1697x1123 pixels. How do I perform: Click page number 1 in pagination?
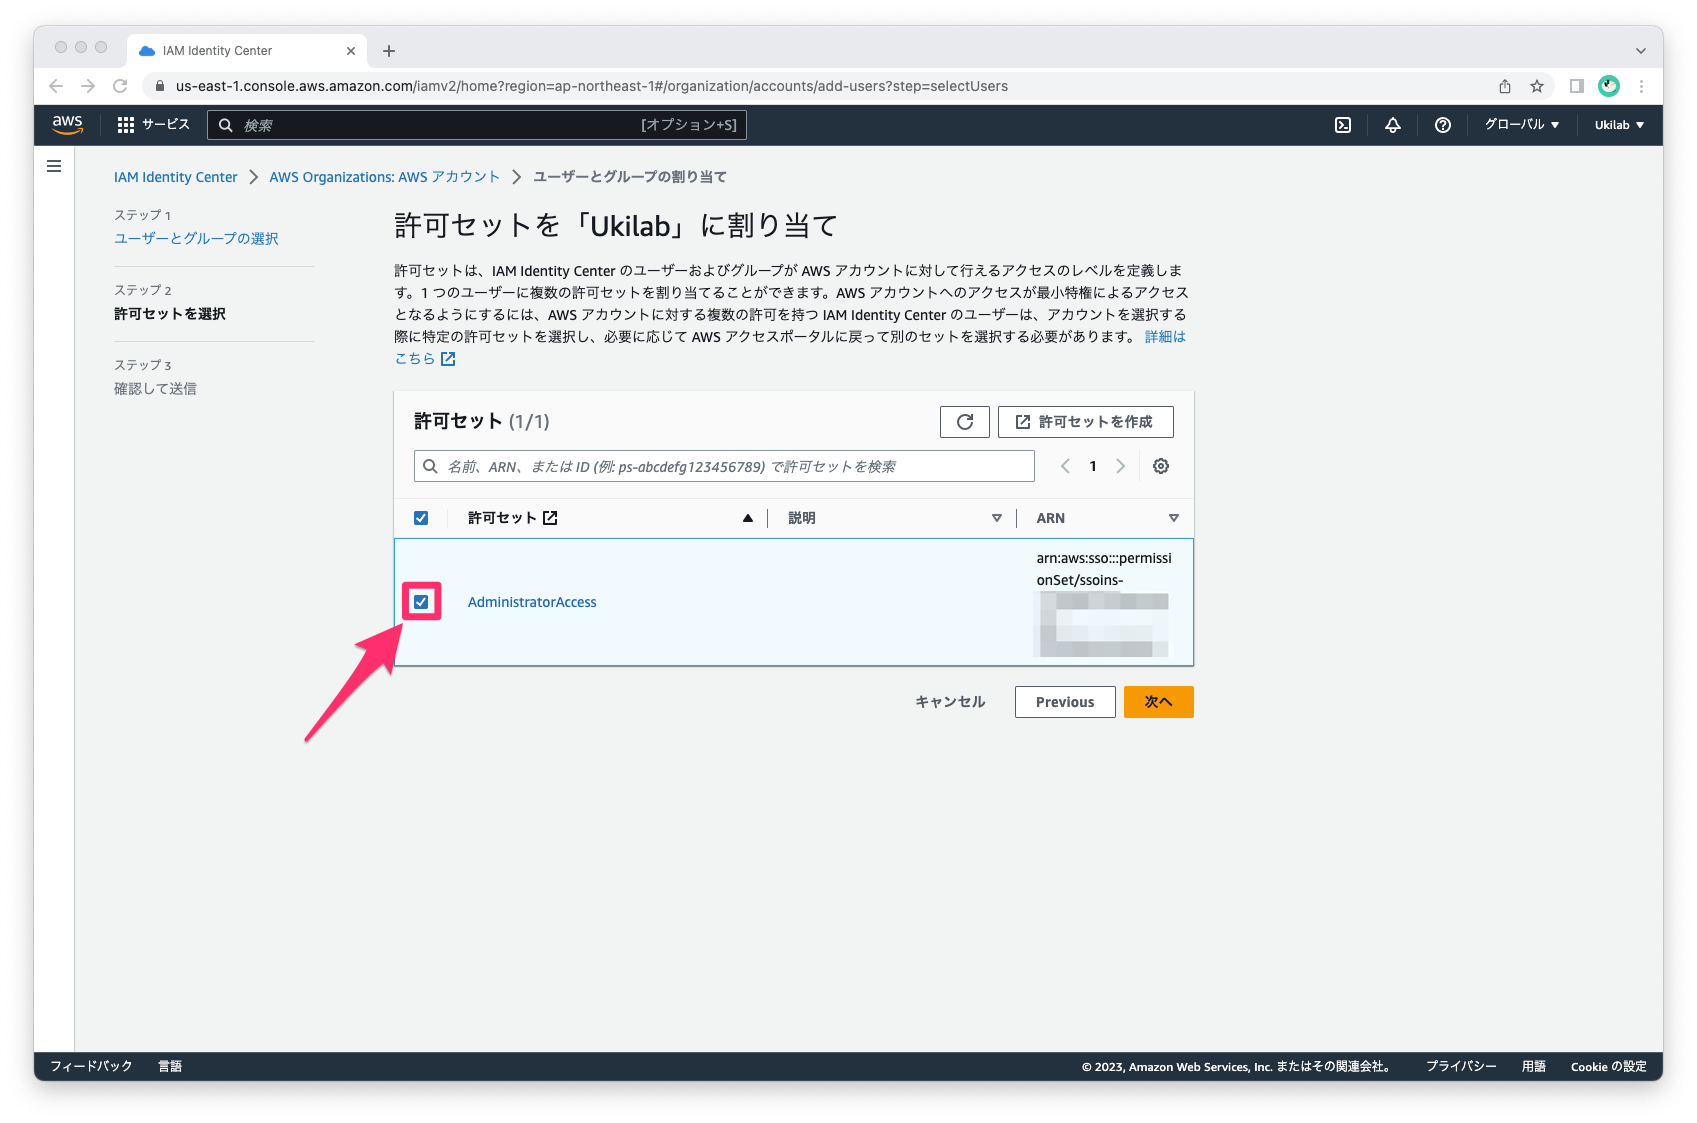coord(1092,466)
